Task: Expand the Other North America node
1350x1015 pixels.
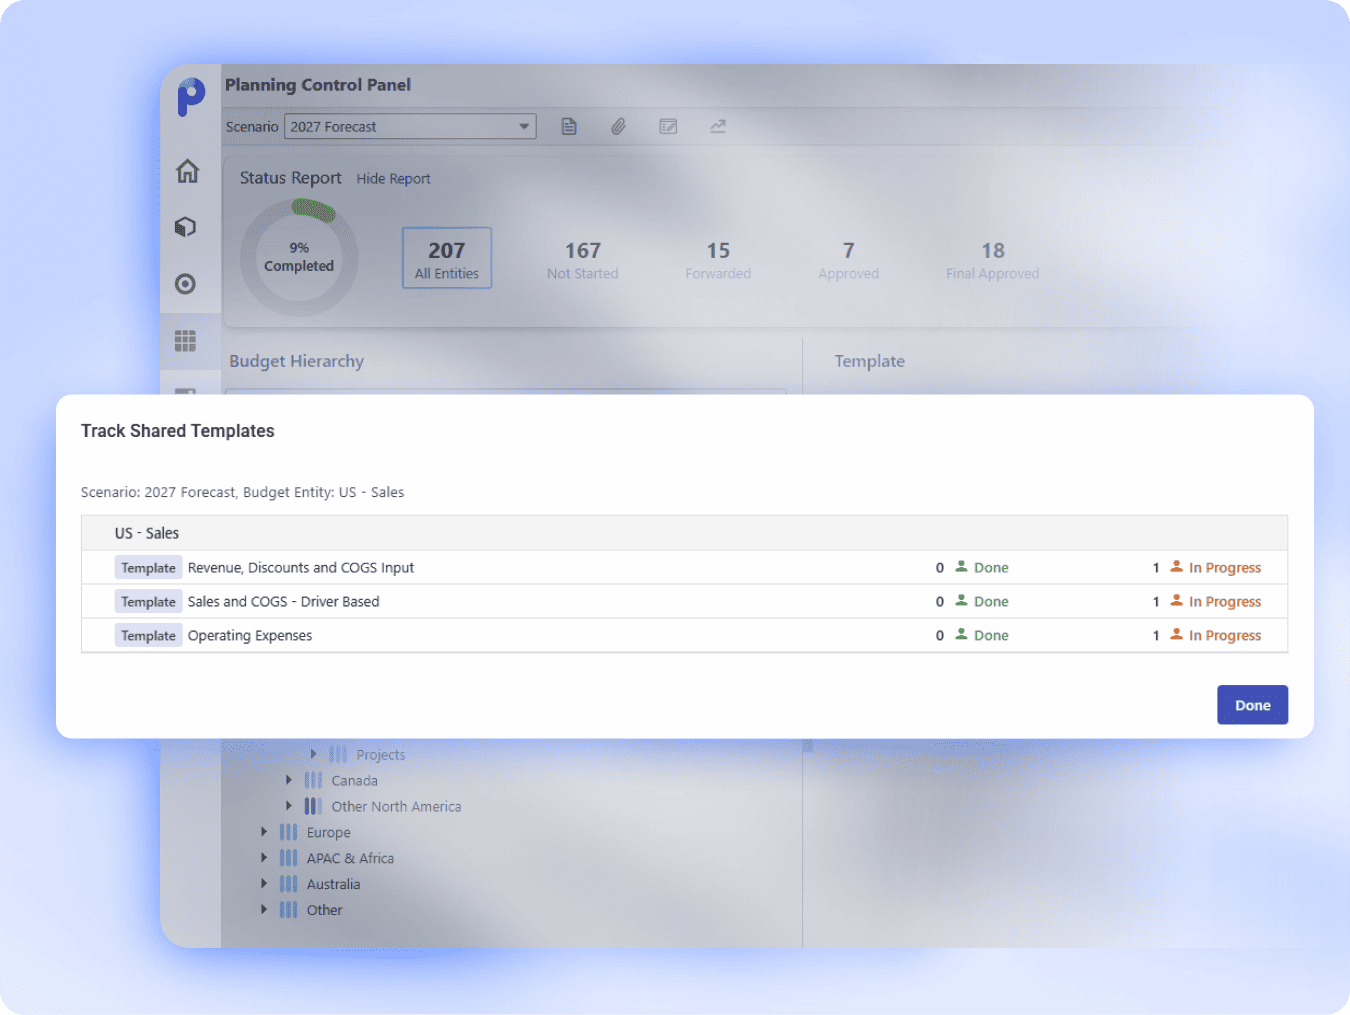Action: [x=289, y=806]
